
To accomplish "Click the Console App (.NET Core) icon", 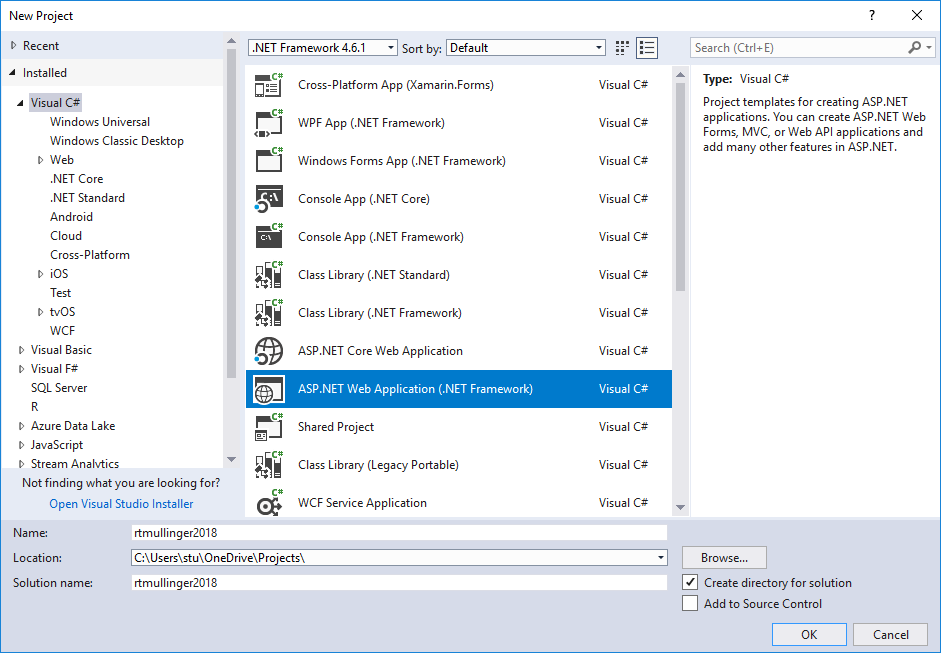I will pyautogui.click(x=268, y=199).
